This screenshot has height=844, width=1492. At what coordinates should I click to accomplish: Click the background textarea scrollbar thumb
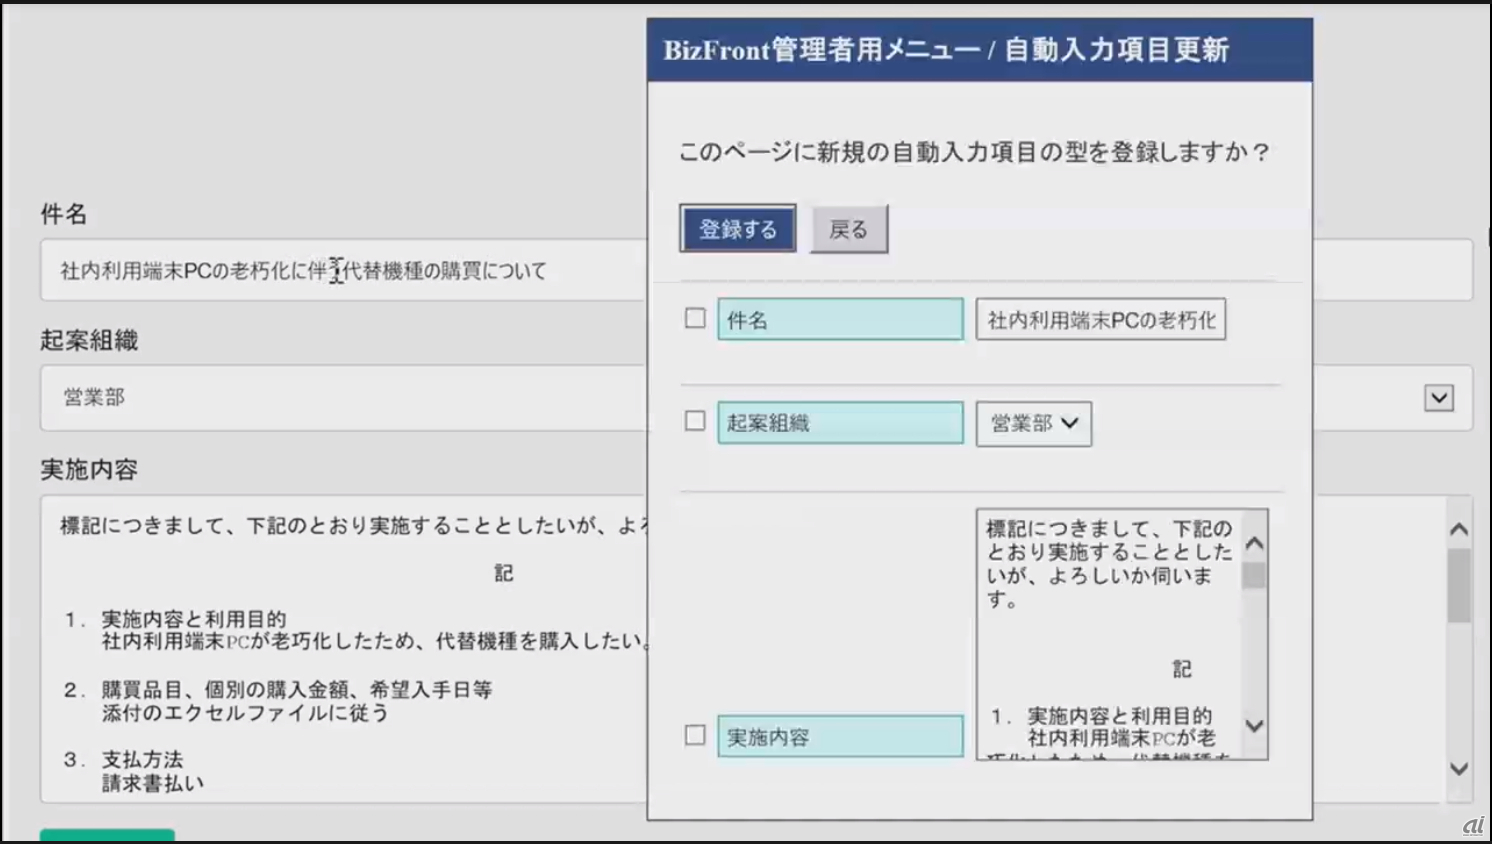(1459, 585)
